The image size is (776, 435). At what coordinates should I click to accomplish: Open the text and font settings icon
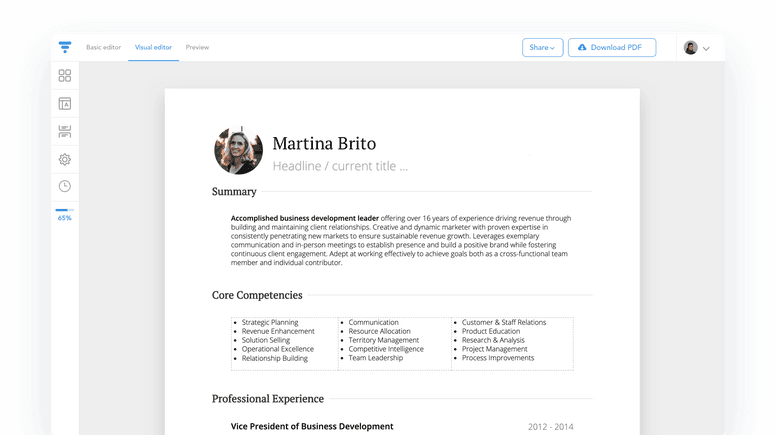(x=65, y=103)
